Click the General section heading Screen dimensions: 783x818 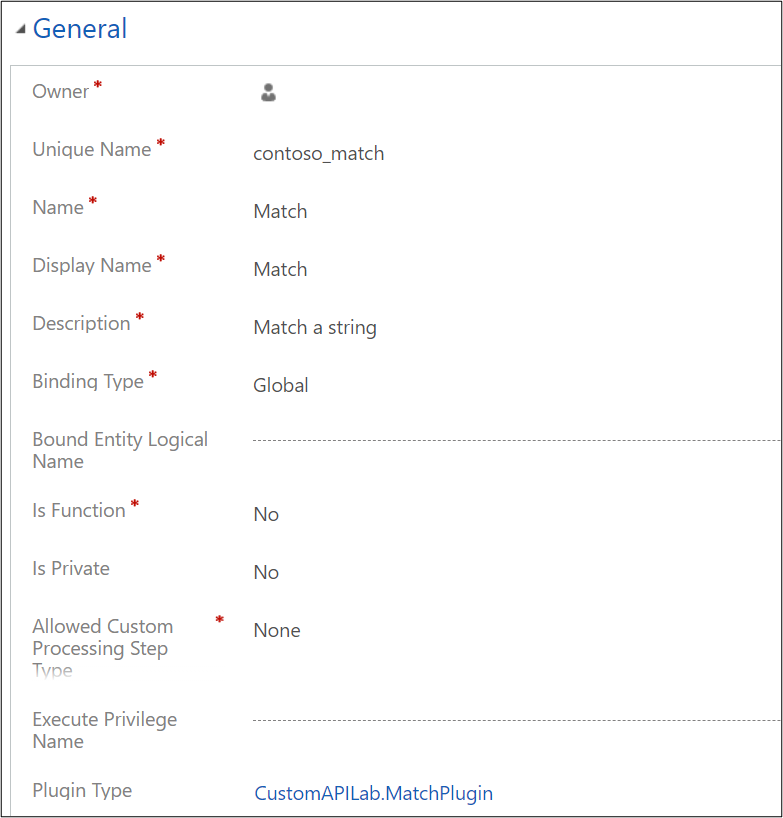click(79, 29)
